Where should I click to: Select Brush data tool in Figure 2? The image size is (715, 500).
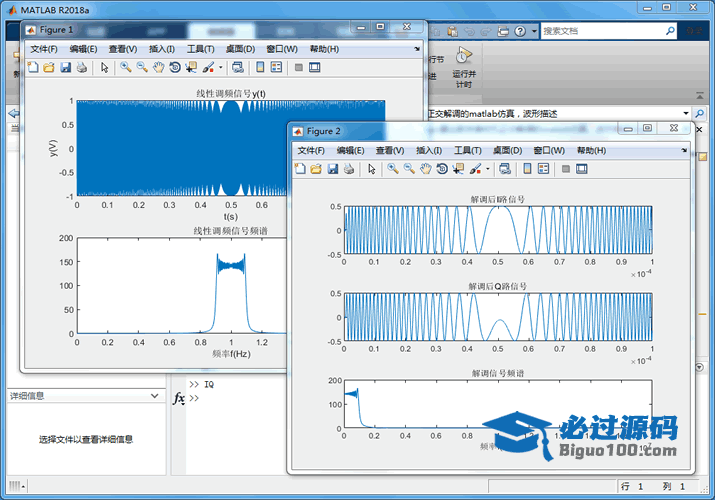click(x=476, y=169)
